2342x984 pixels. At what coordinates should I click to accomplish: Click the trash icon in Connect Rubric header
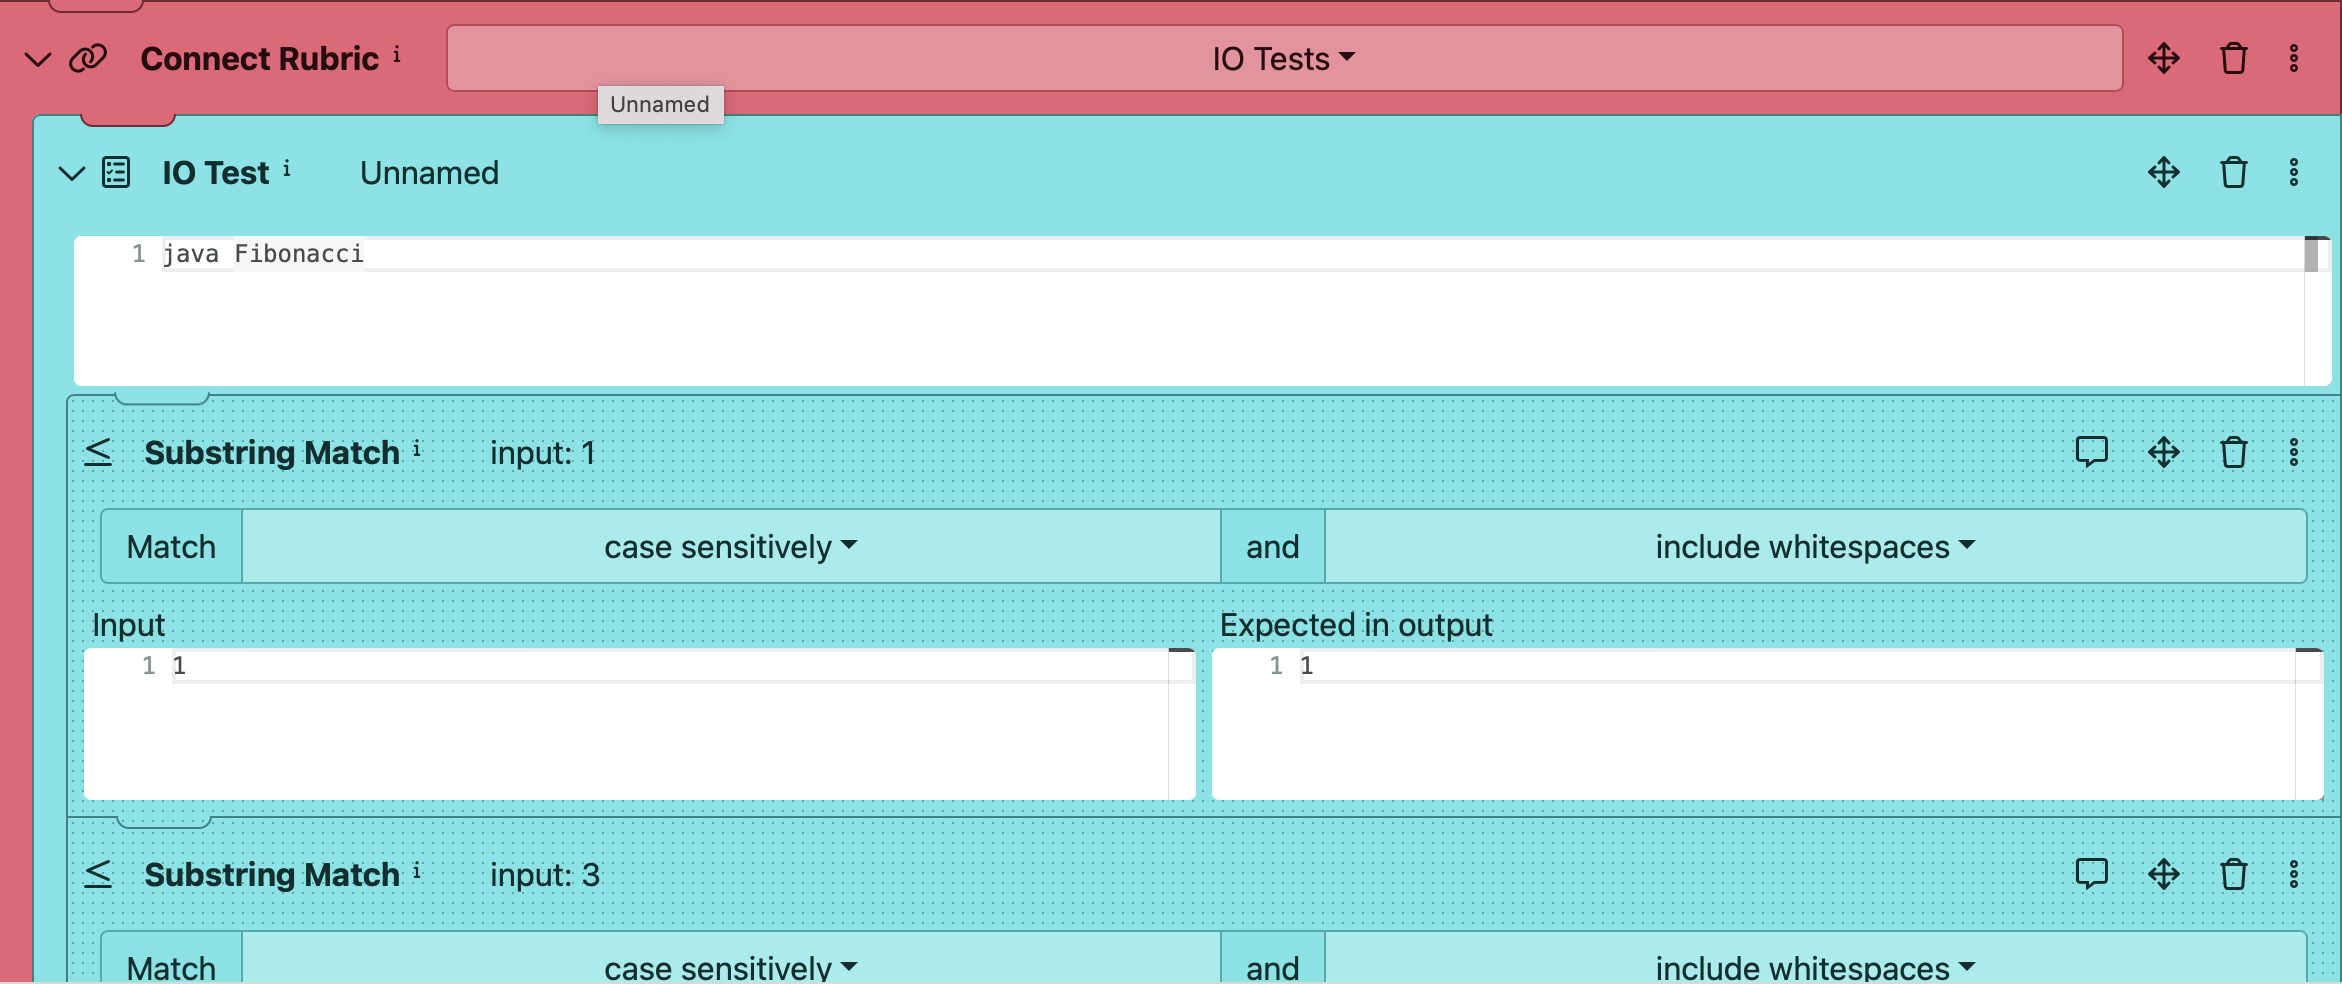(2233, 59)
